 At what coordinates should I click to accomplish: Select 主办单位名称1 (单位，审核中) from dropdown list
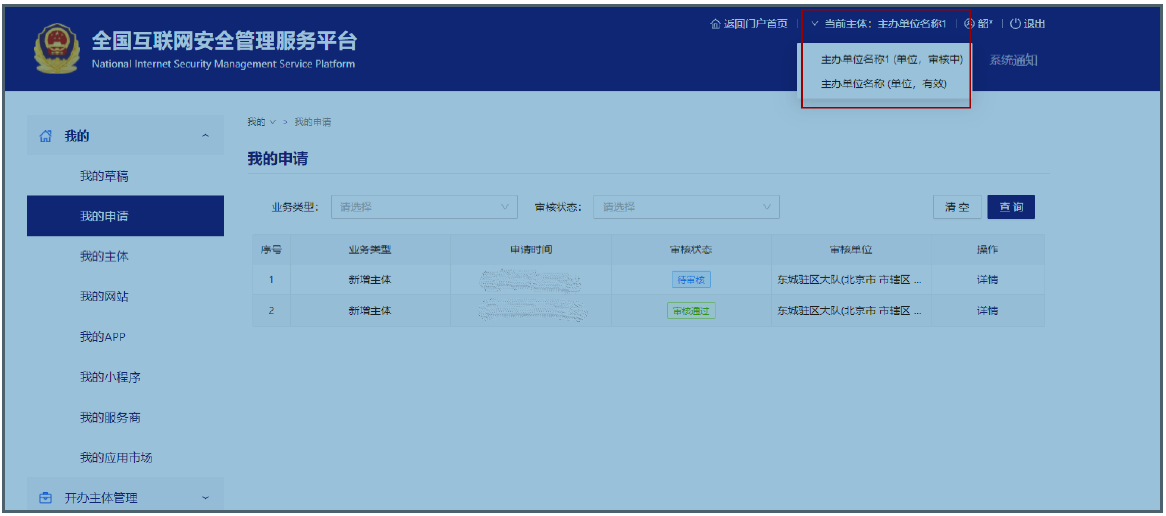(x=891, y=59)
